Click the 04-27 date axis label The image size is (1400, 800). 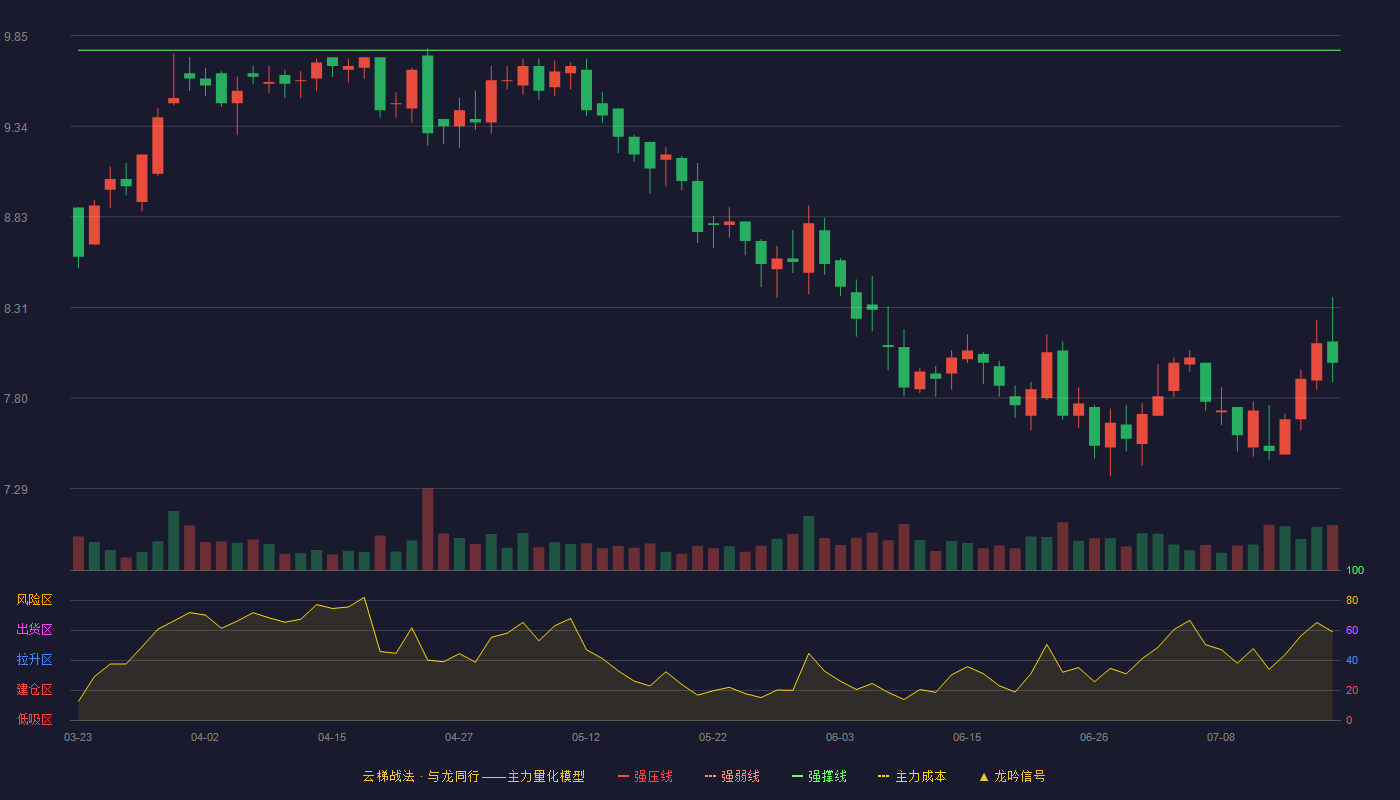click(x=459, y=737)
